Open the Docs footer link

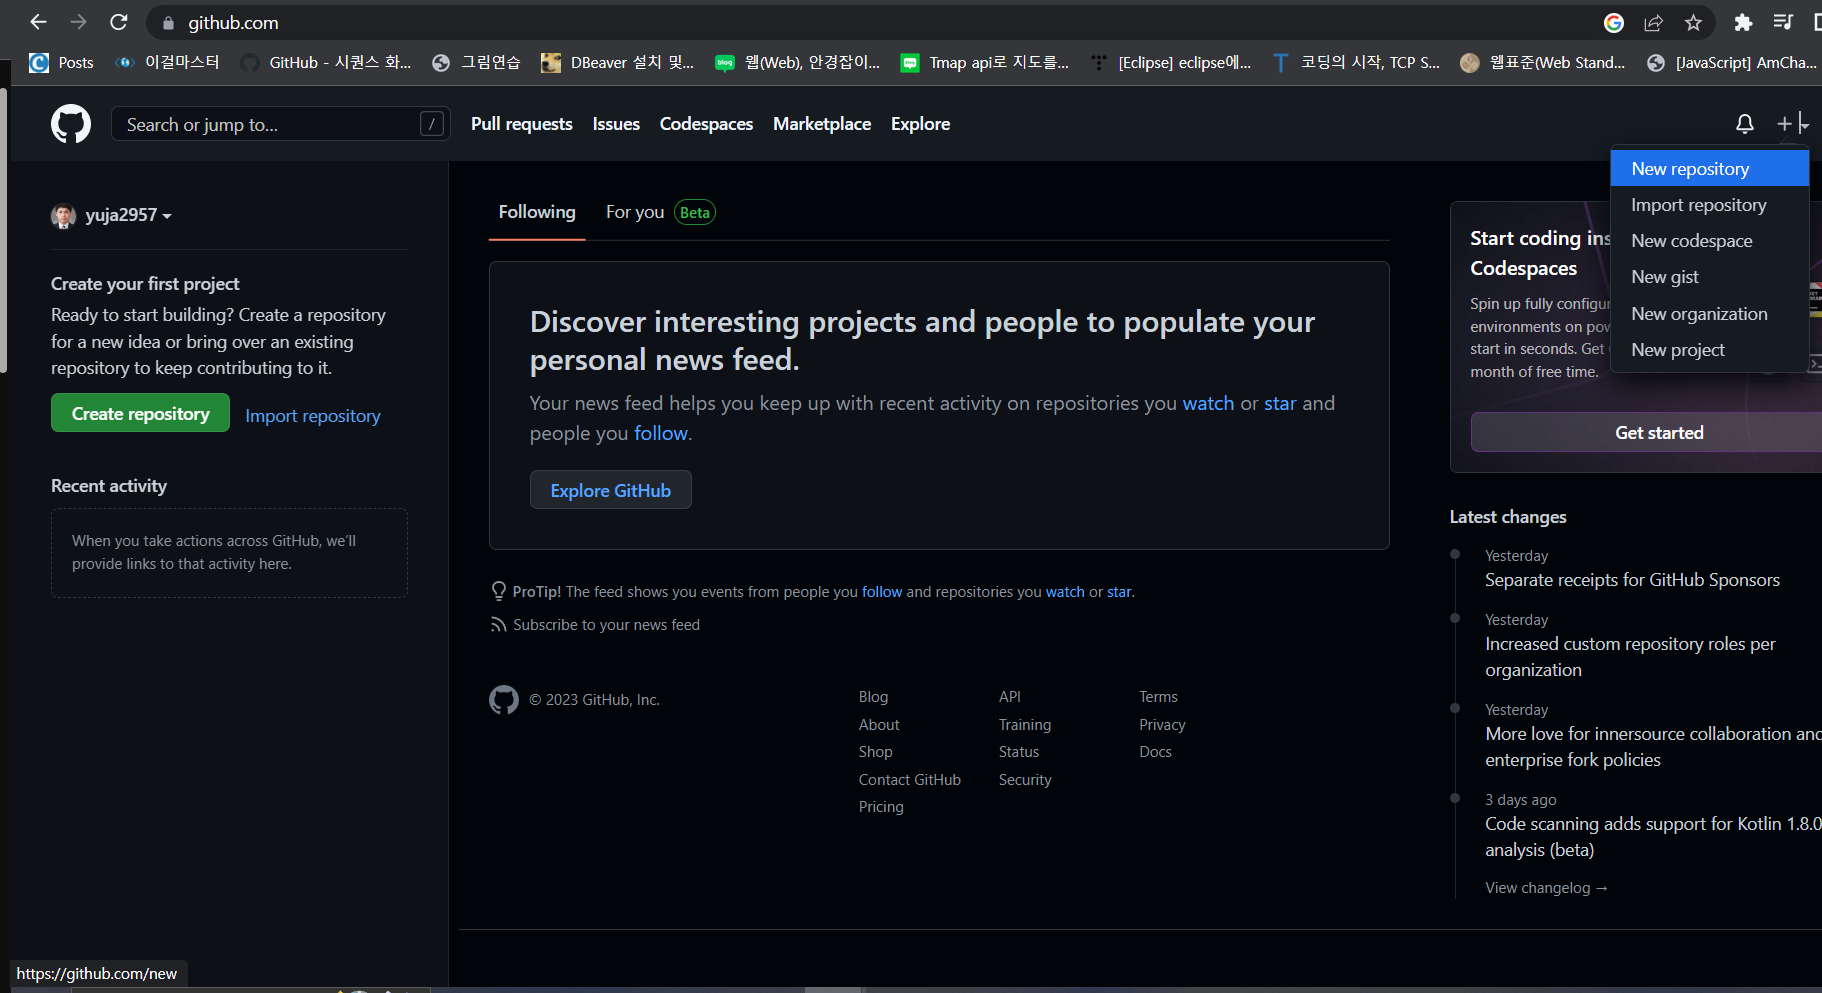(1155, 752)
